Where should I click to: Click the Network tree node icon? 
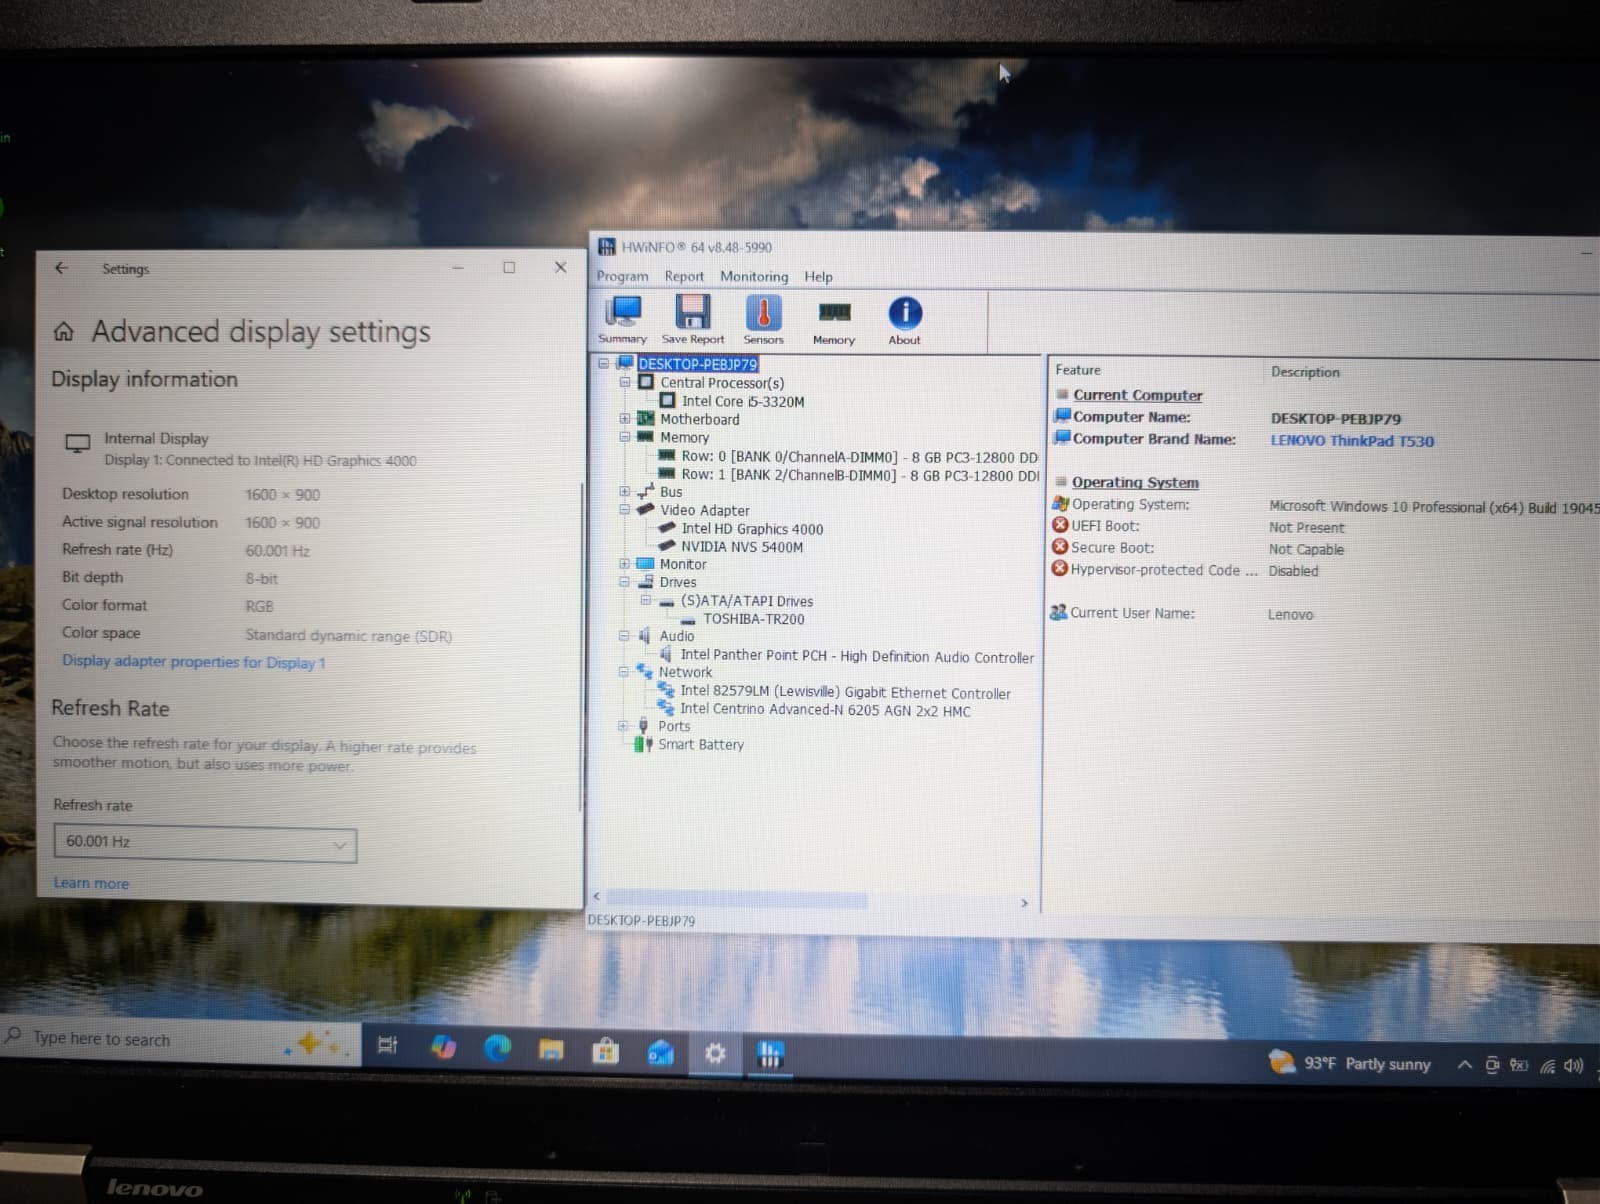coord(644,672)
